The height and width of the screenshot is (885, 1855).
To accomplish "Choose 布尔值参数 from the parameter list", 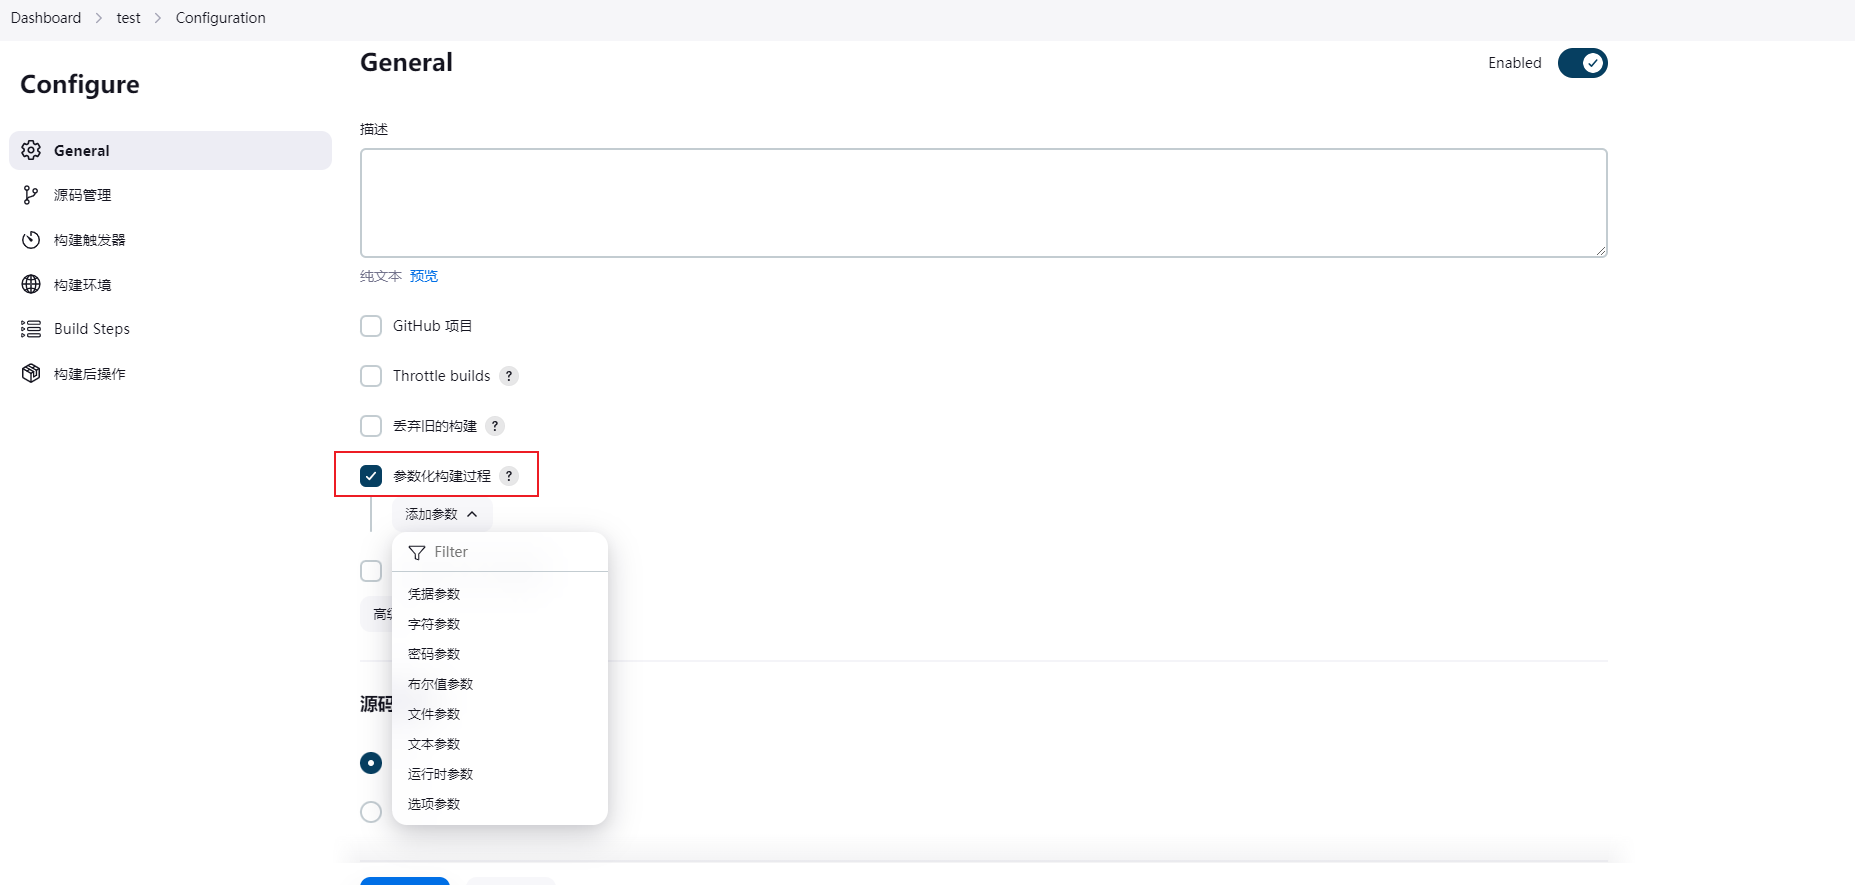I will [x=440, y=684].
